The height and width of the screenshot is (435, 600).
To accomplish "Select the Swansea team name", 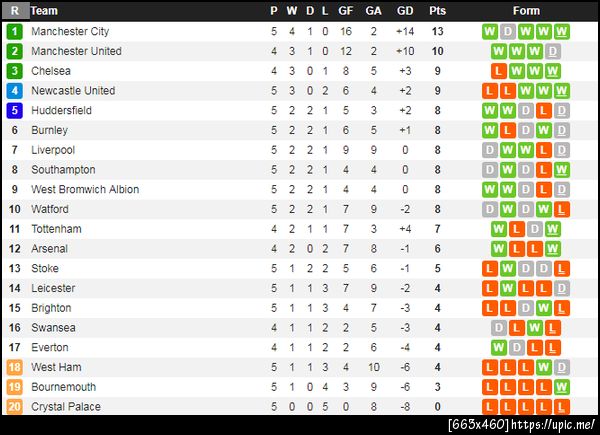I will tap(53, 328).
